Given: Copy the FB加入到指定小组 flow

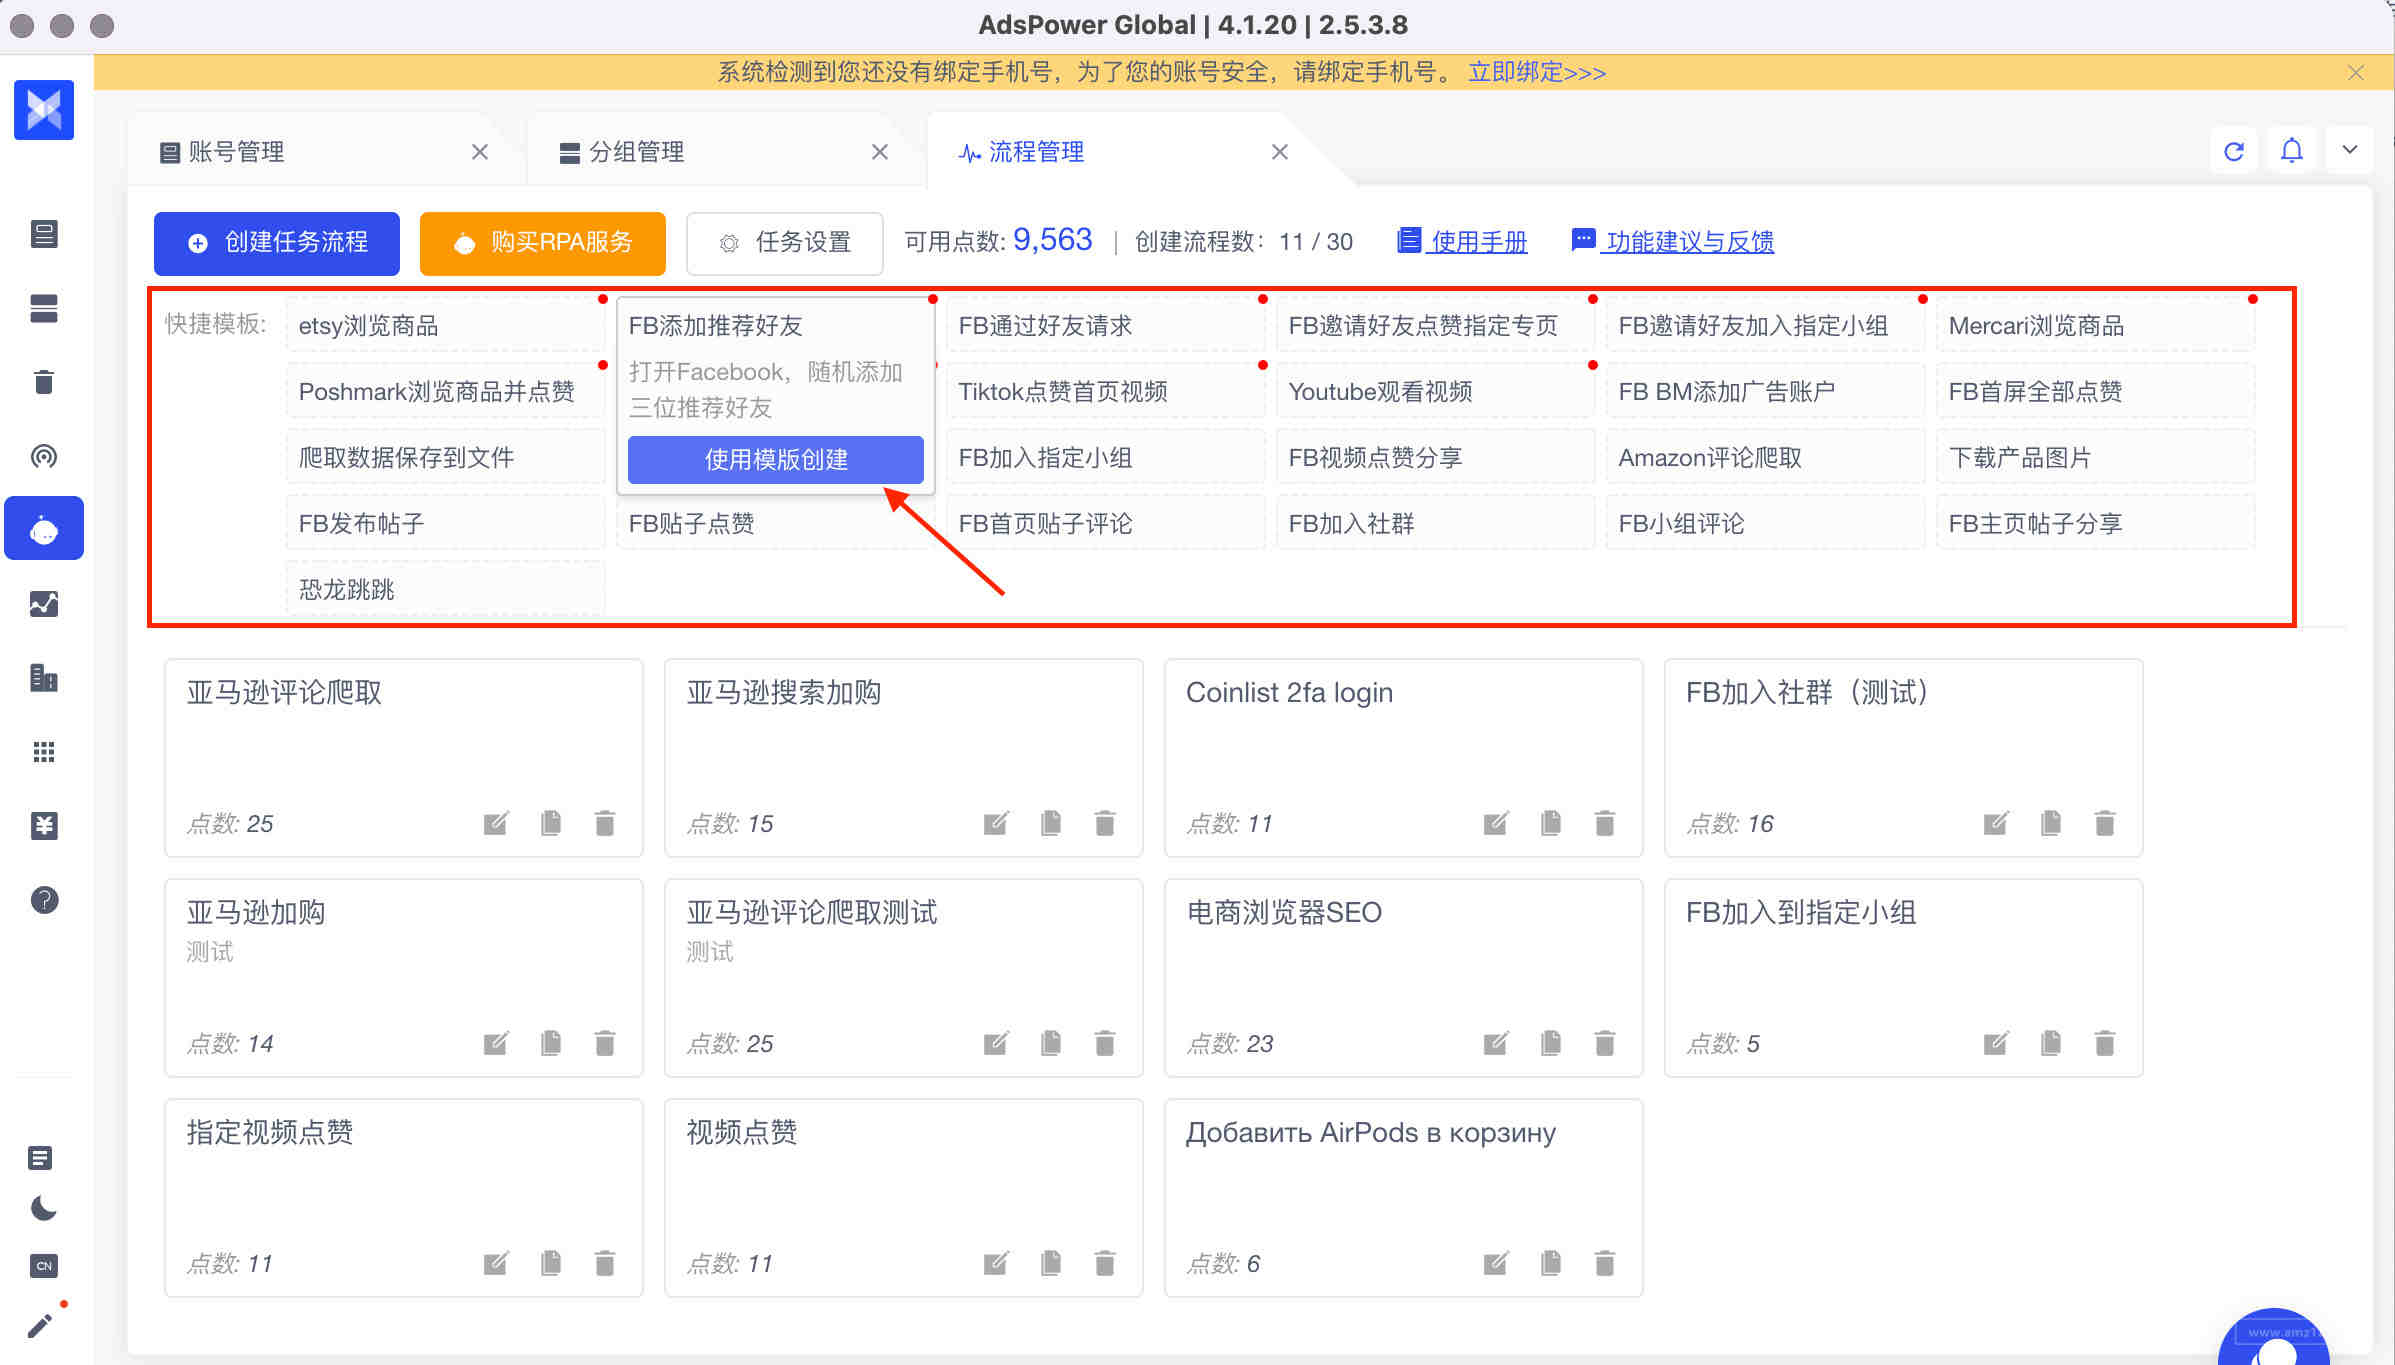Looking at the screenshot, I should click(x=2051, y=1043).
